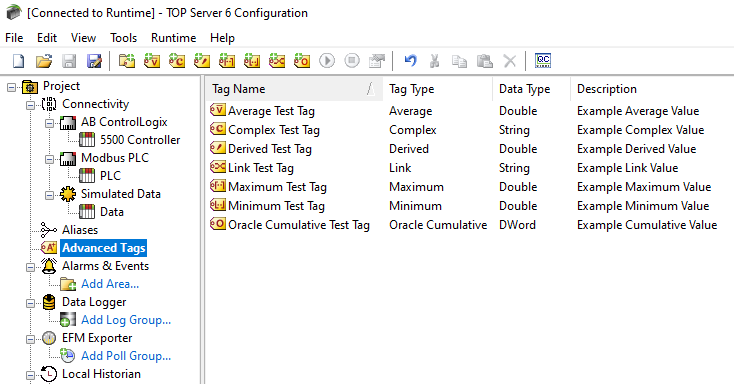This screenshot has height=384, width=734.
Task: Collapse the Local Historian node
Action: click(x=30, y=376)
